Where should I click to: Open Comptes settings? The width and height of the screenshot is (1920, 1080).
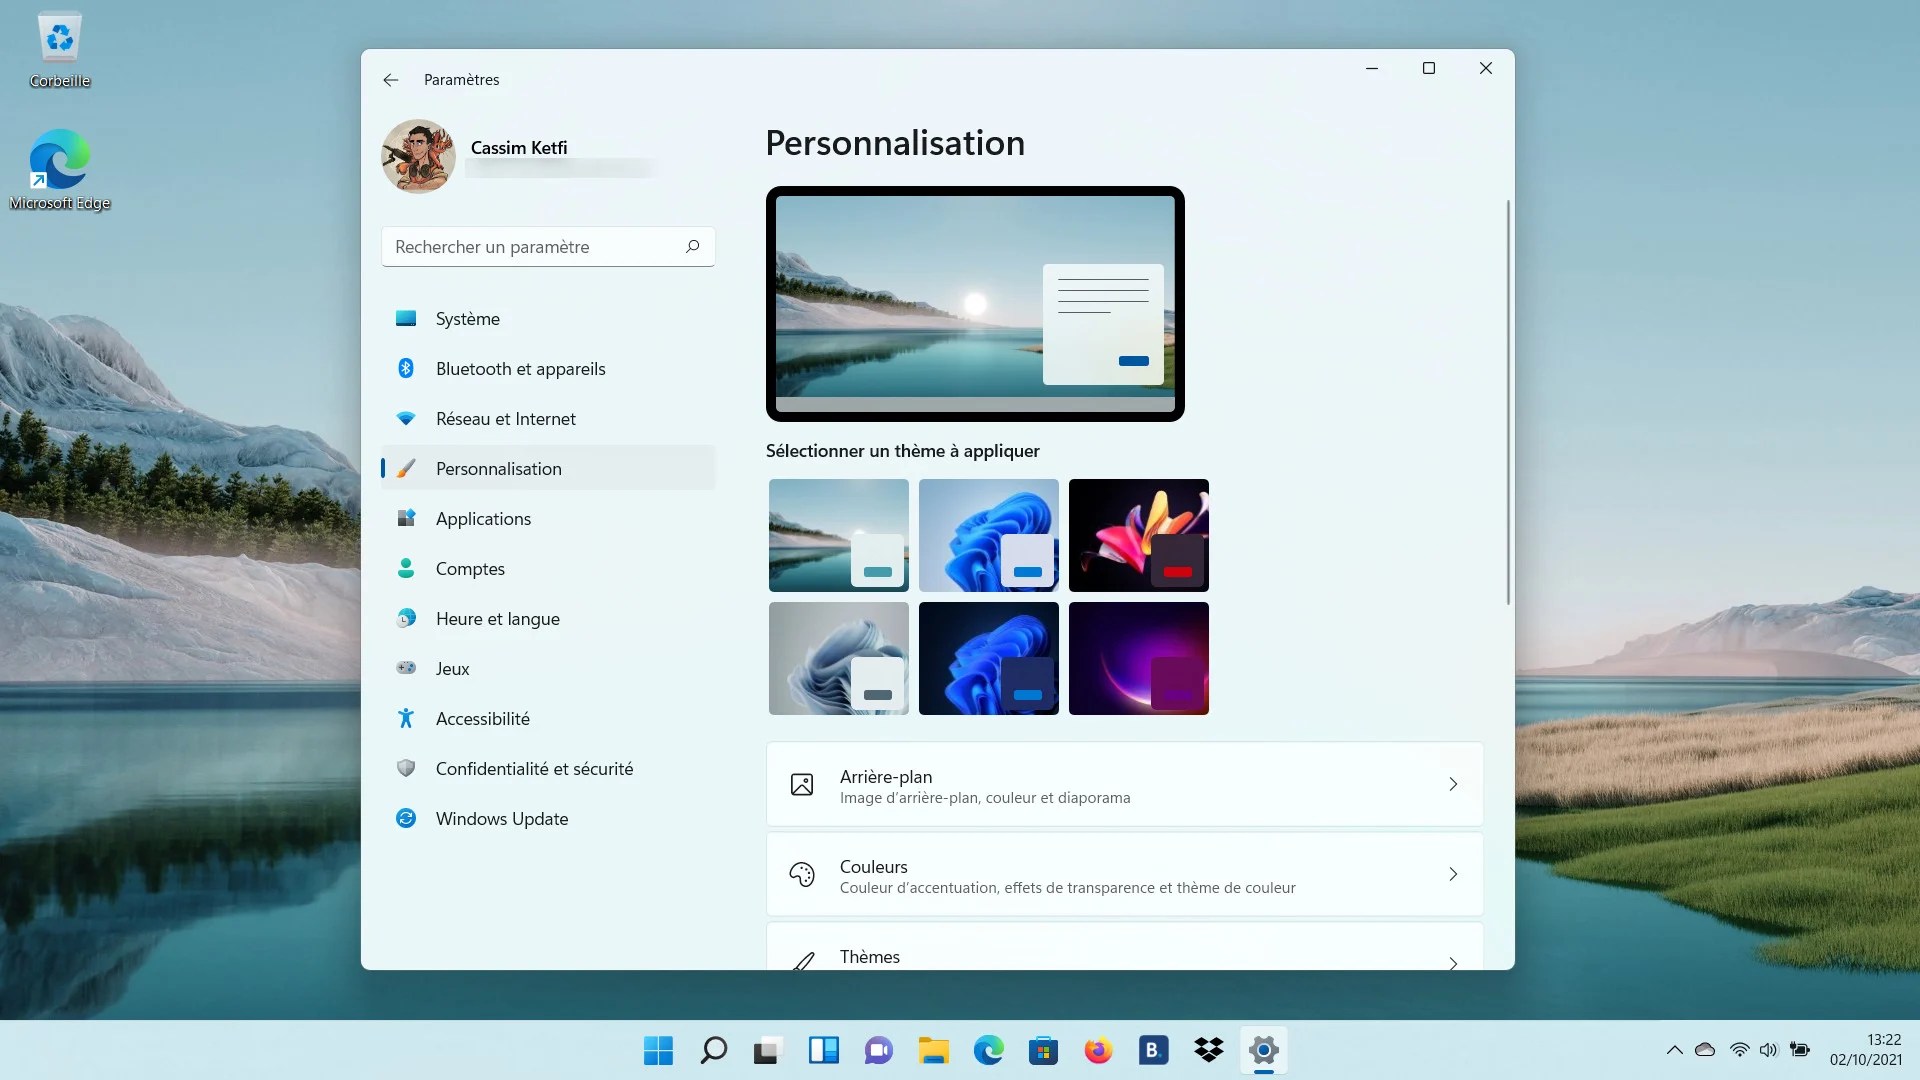(548, 569)
